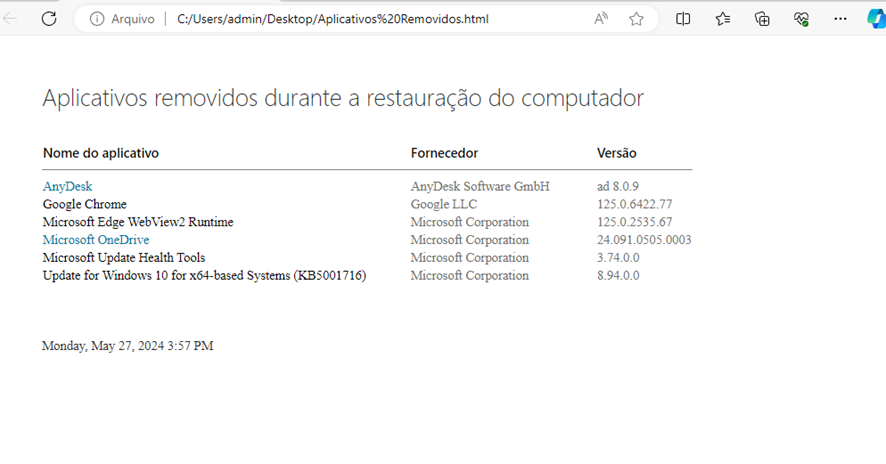Open the site info icon beside Arquivo
886x464 pixels.
(97, 19)
